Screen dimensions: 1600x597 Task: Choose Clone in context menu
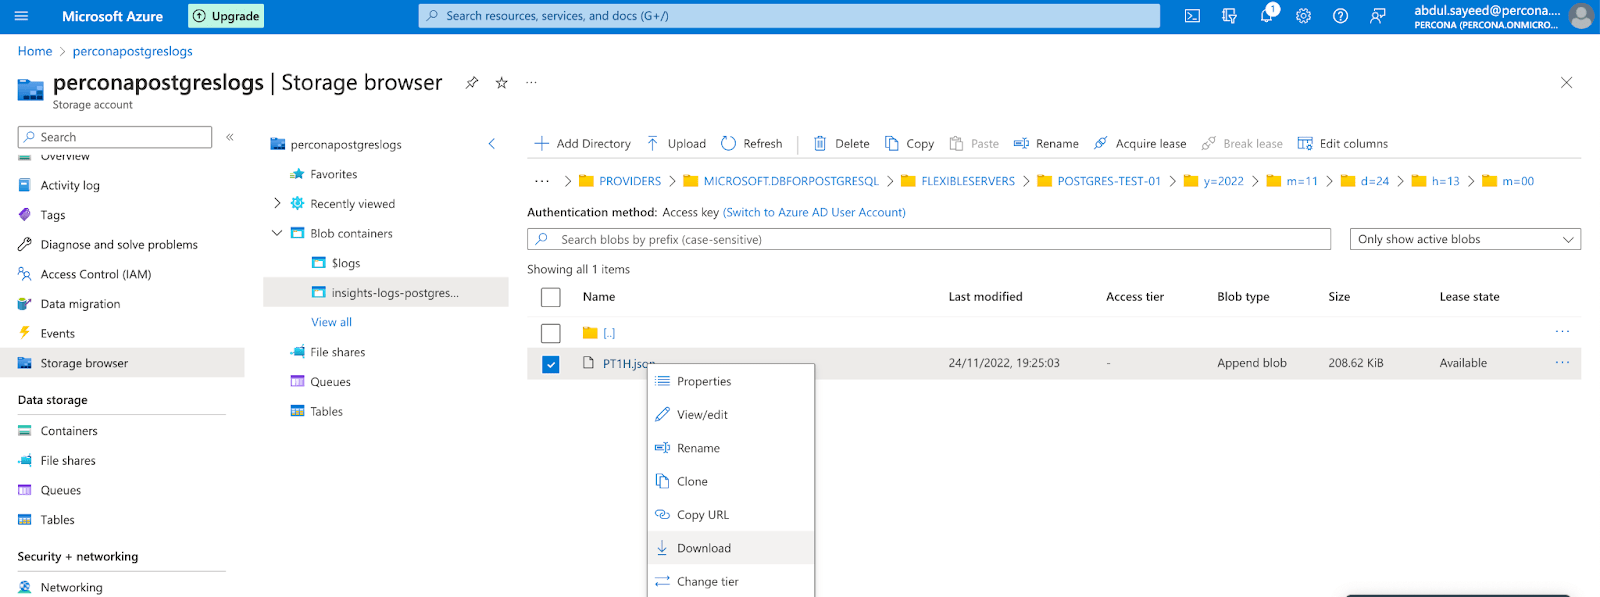[731, 481]
